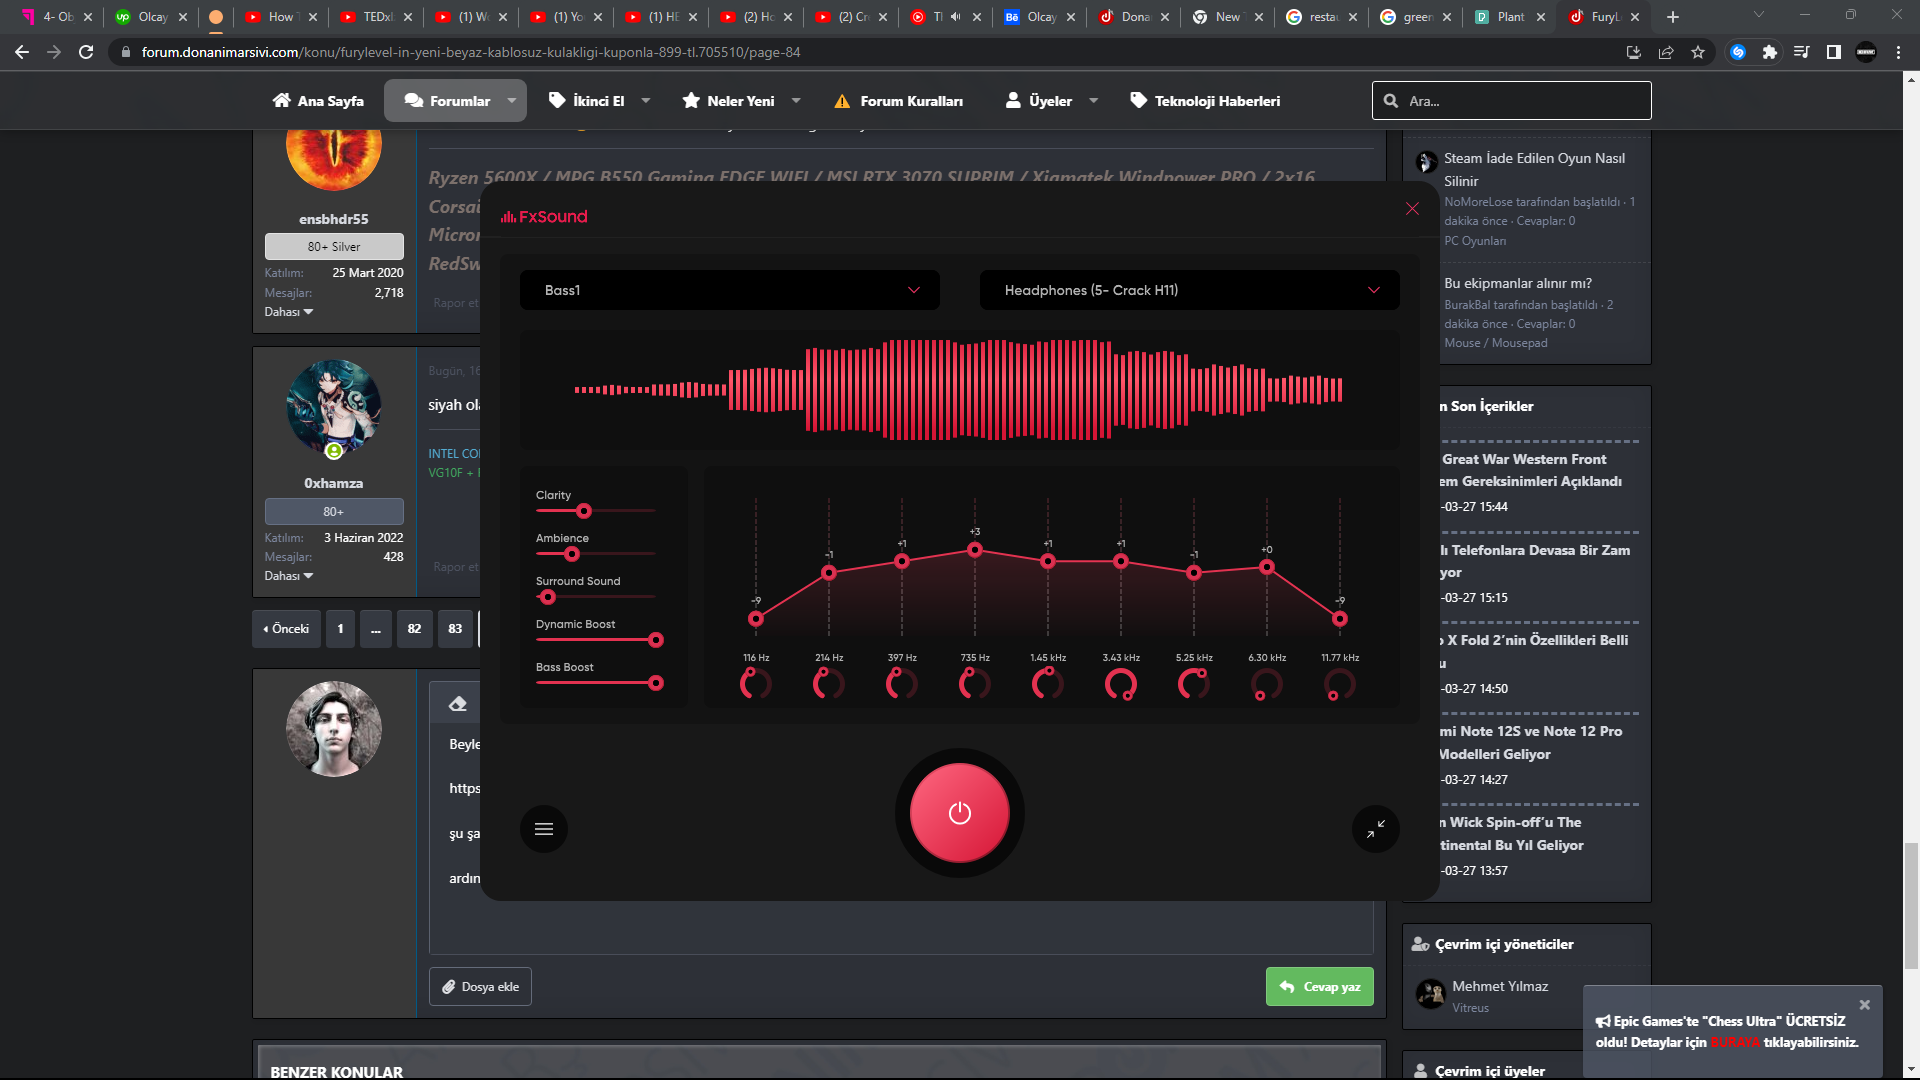The width and height of the screenshot is (1920, 1080).
Task: Toggle FxSound power button
Action: [959, 813]
